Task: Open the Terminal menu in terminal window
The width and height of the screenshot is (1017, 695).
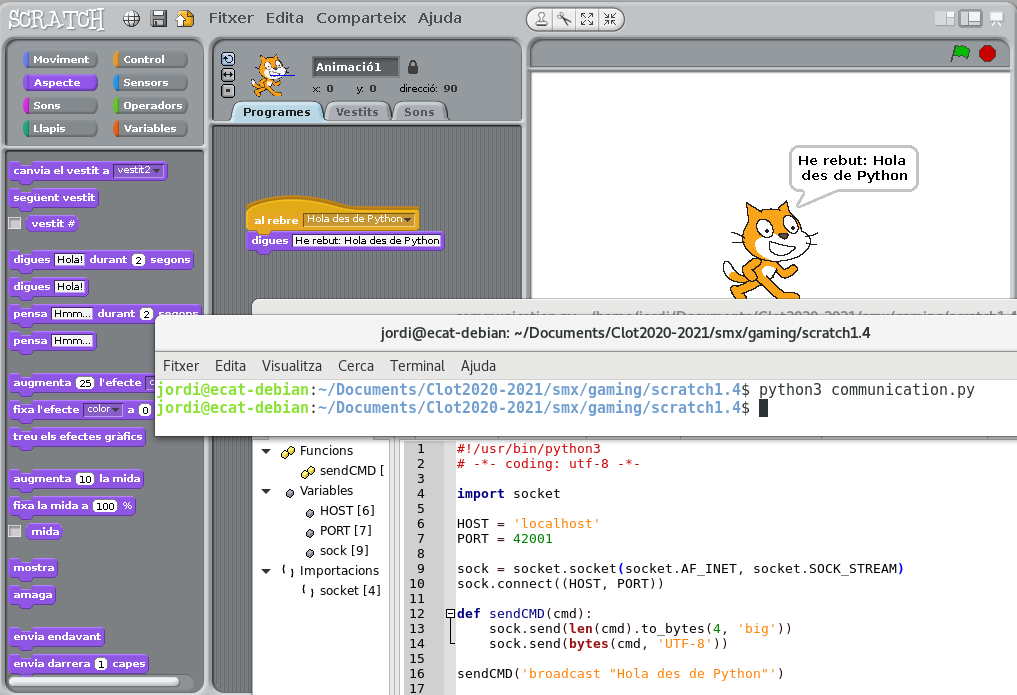Action: (x=418, y=366)
